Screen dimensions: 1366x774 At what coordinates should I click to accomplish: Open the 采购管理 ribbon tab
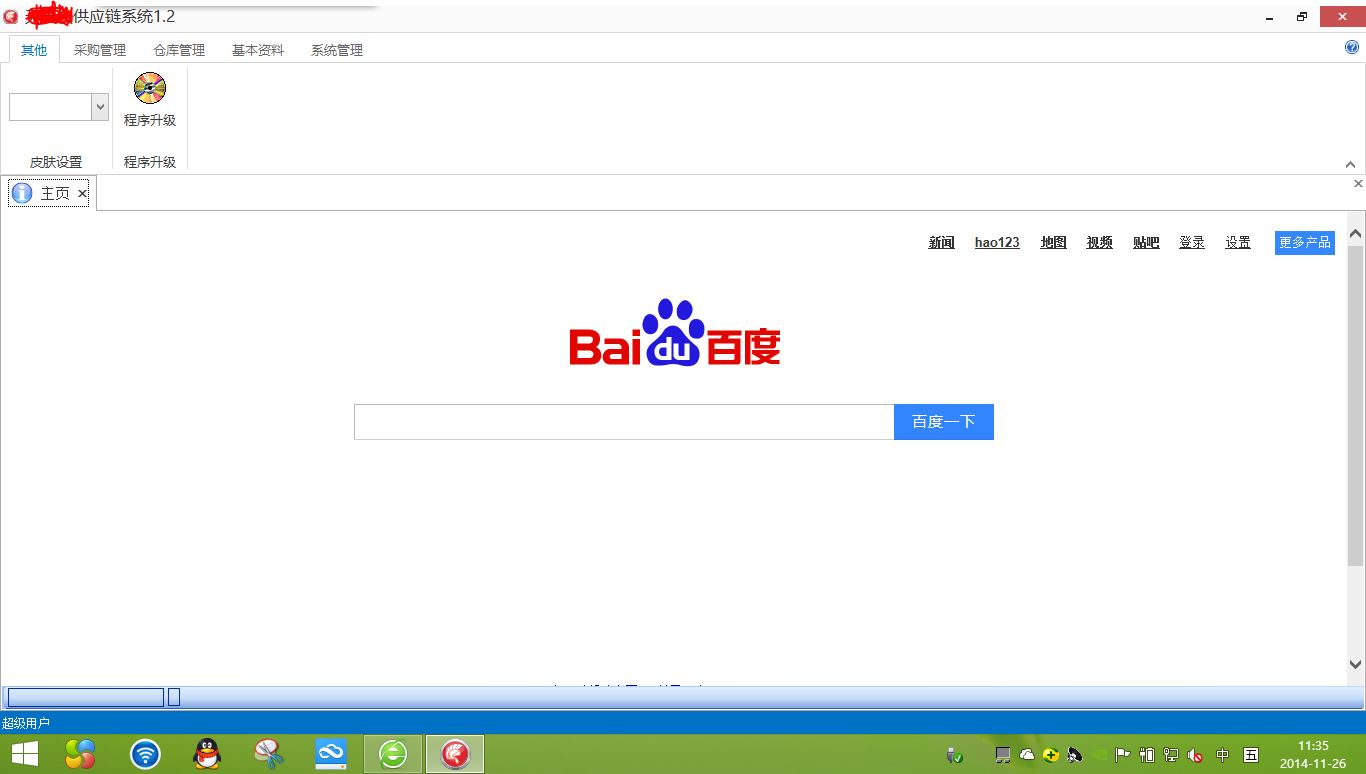click(x=100, y=50)
